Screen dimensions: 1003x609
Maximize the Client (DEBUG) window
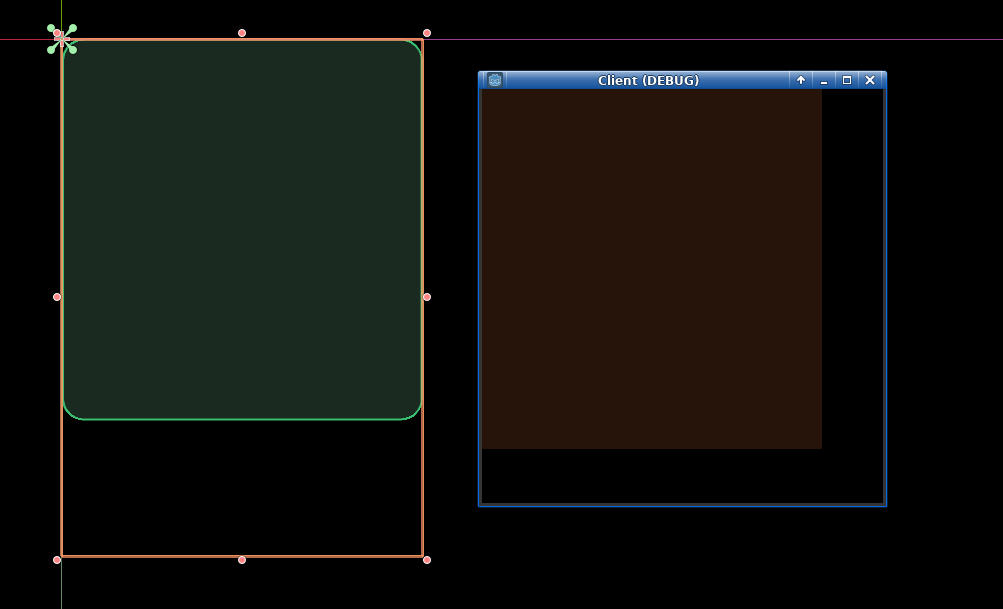point(847,80)
